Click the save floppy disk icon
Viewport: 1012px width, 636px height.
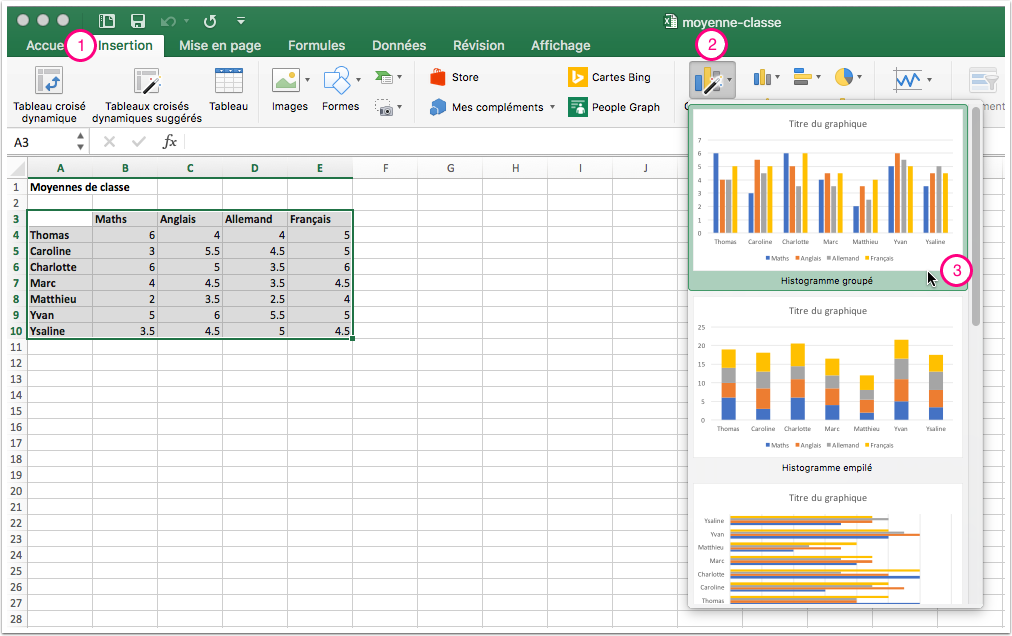137,21
